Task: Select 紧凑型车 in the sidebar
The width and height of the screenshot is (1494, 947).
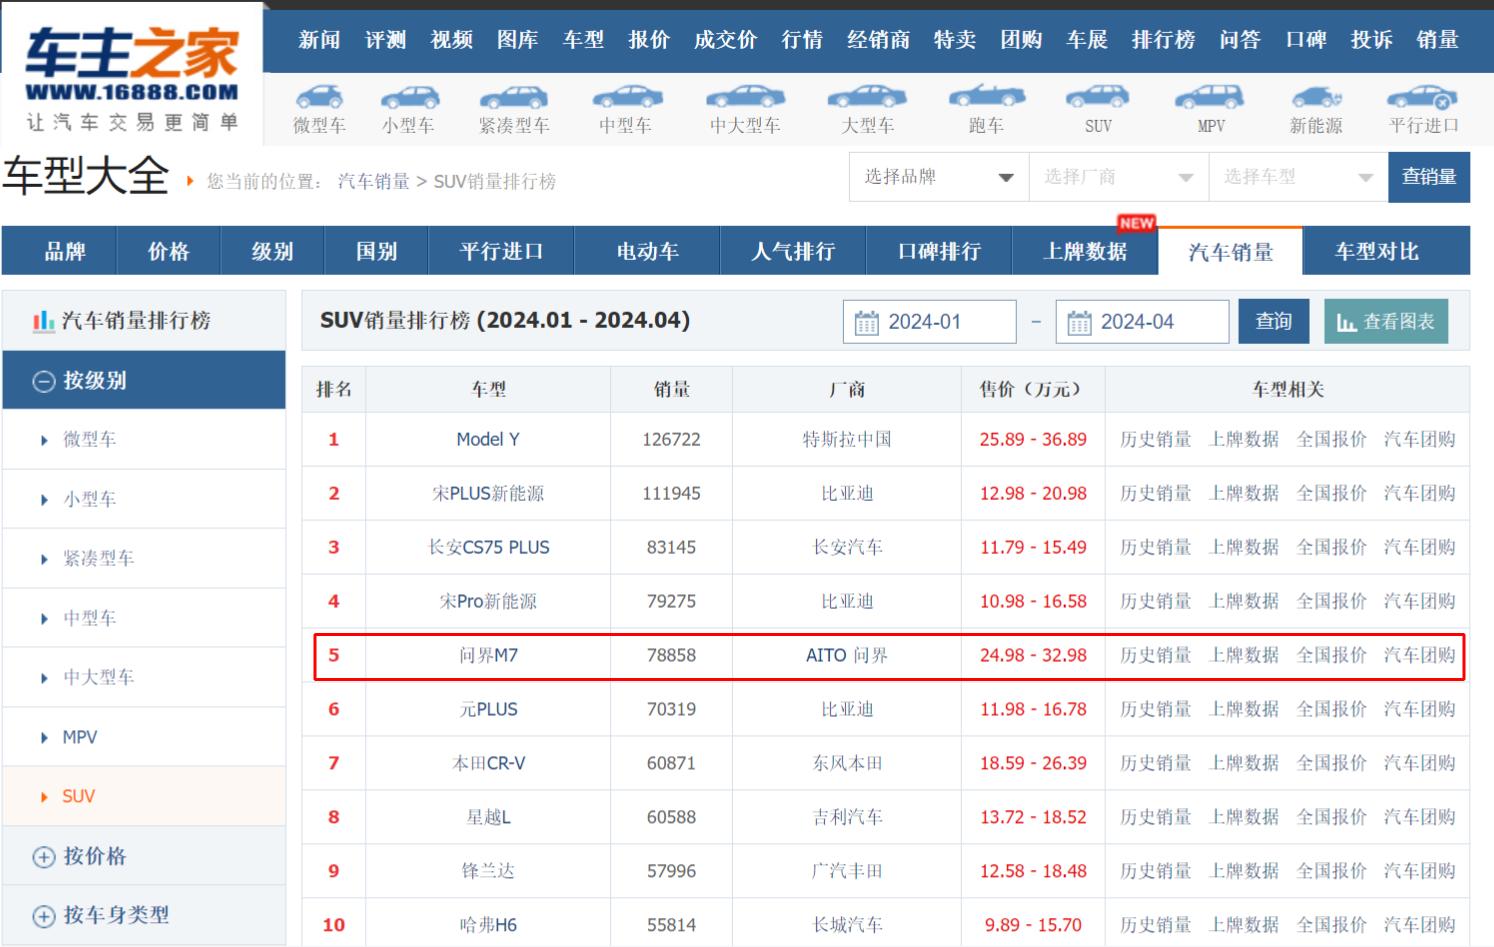Action: (x=98, y=558)
